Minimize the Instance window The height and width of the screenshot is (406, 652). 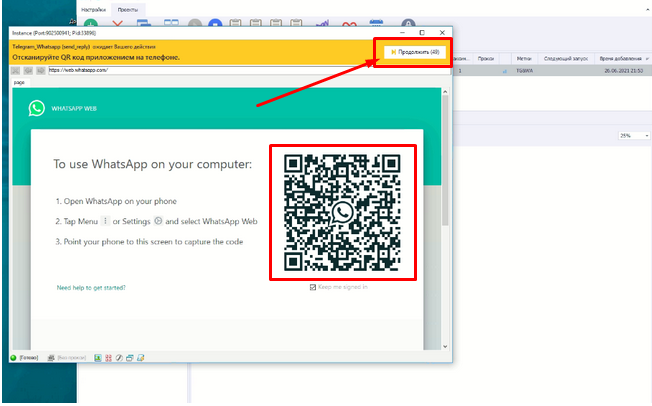coord(402,32)
